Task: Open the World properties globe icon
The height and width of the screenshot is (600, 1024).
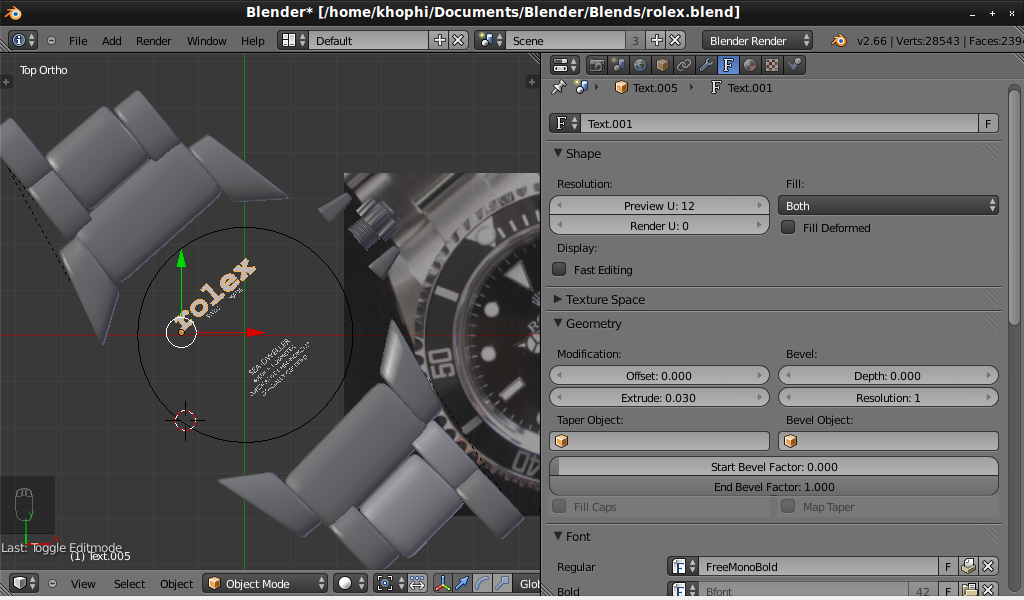Action: (x=641, y=65)
